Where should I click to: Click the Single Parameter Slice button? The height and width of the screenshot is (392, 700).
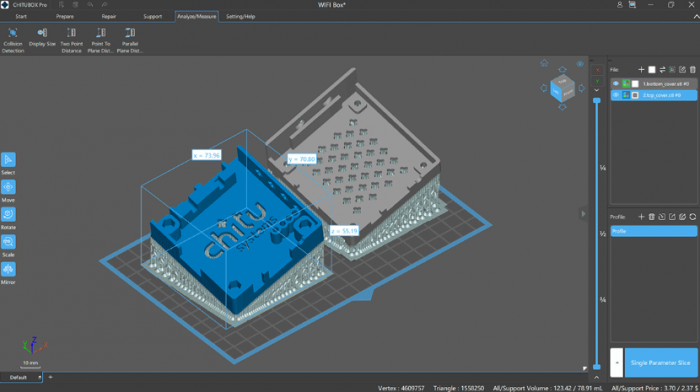coord(661,363)
